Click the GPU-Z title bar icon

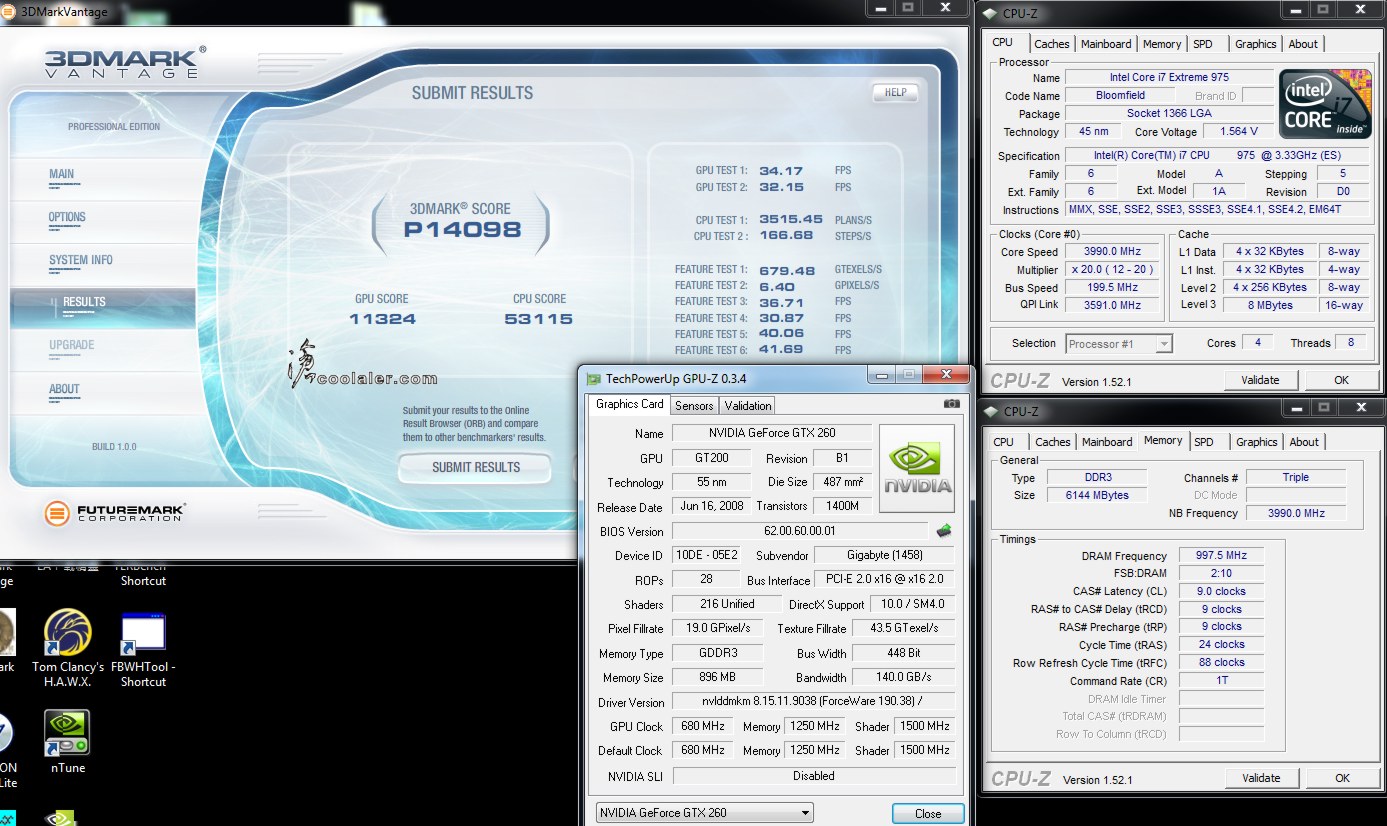[593, 379]
